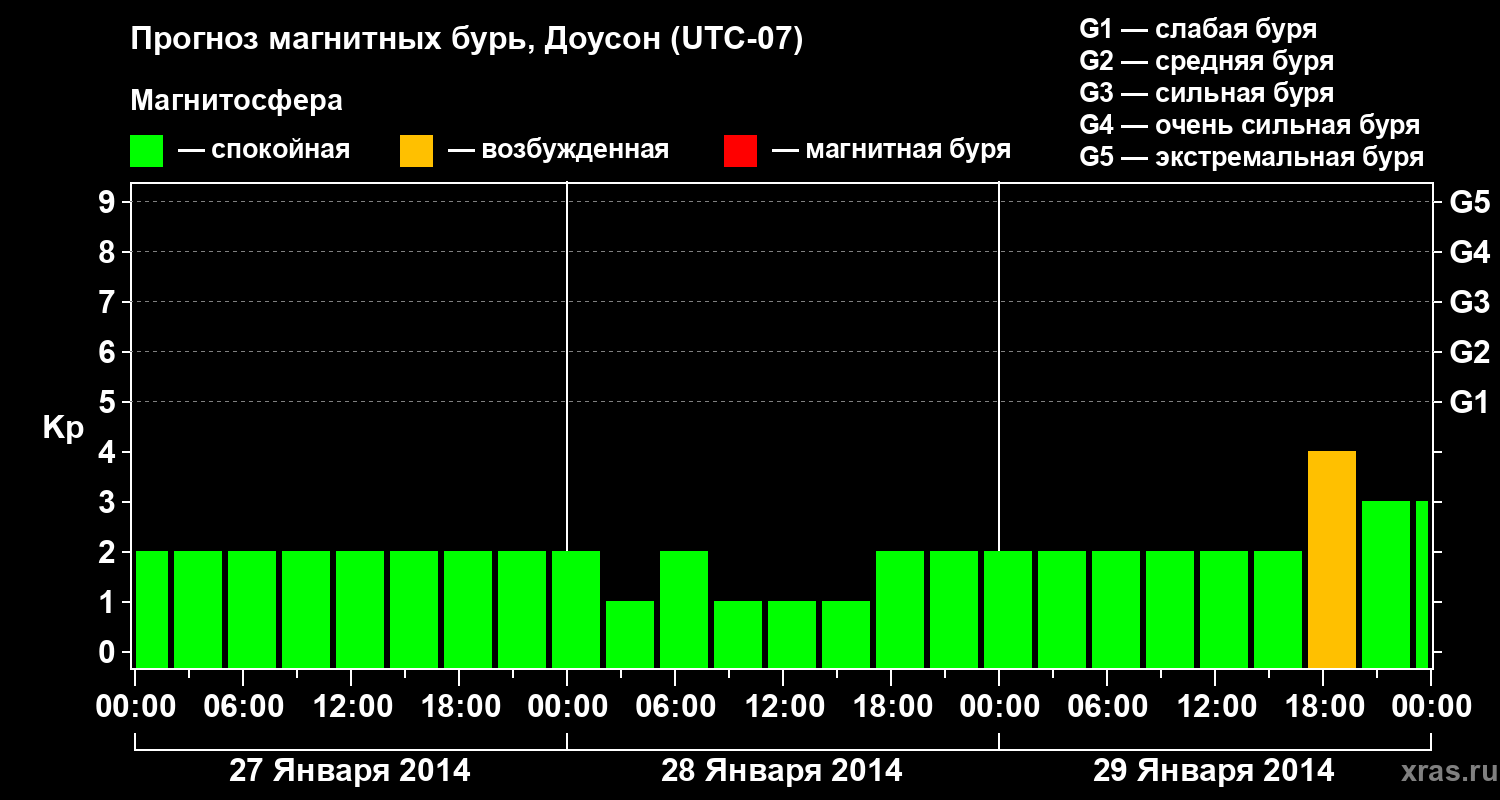1500x800 pixels.
Task: Click the '— магнитная буря' legend label
Action: [x=892, y=150]
